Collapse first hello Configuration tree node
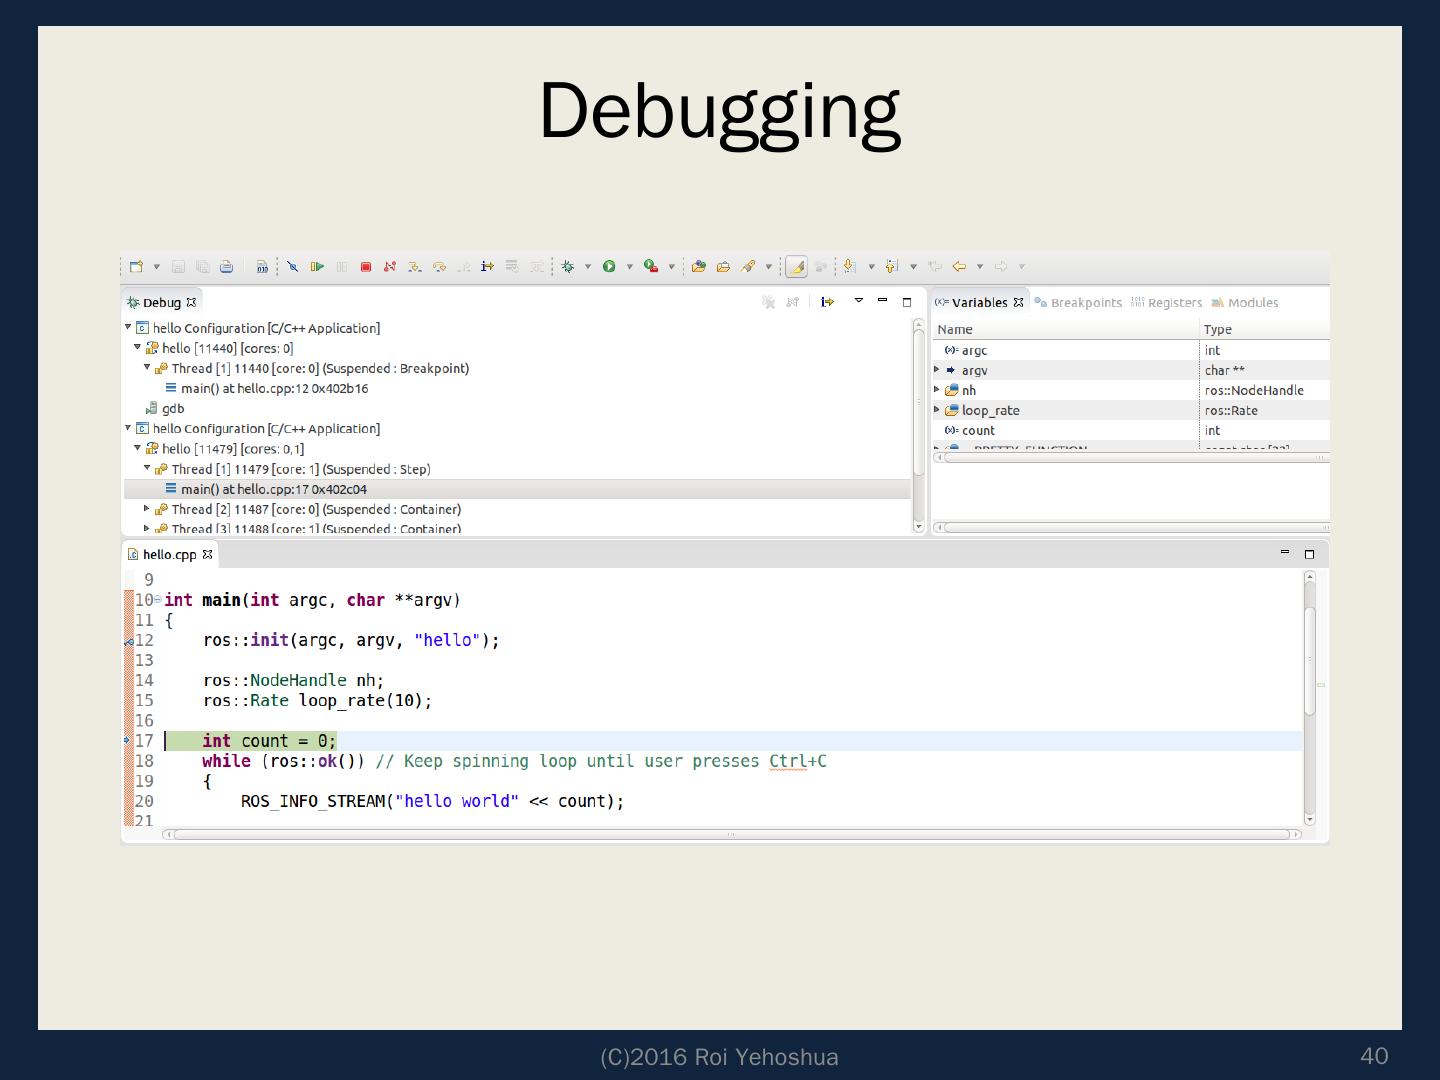This screenshot has width=1440, height=1080. click(x=128, y=328)
